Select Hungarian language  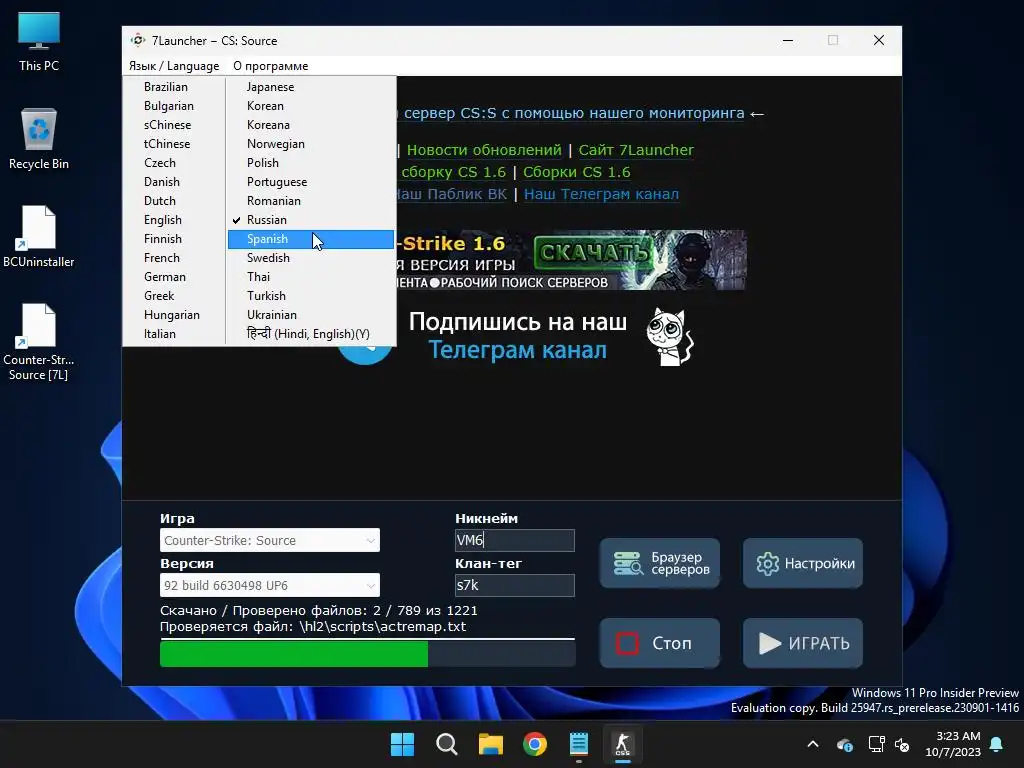(174, 315)
